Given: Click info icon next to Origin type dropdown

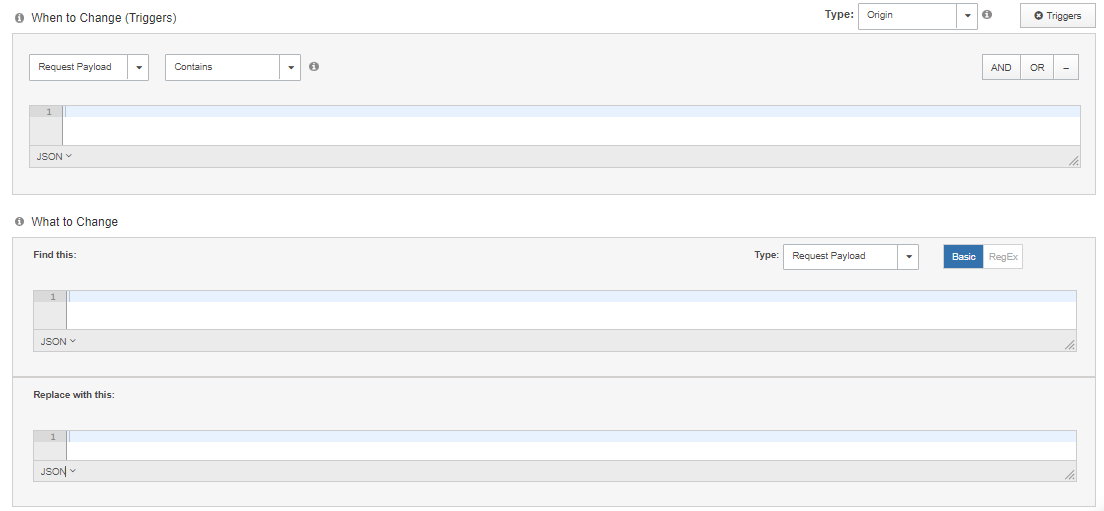Looking at the screenshot, I should pyautogui.click(x=987, y=15).
